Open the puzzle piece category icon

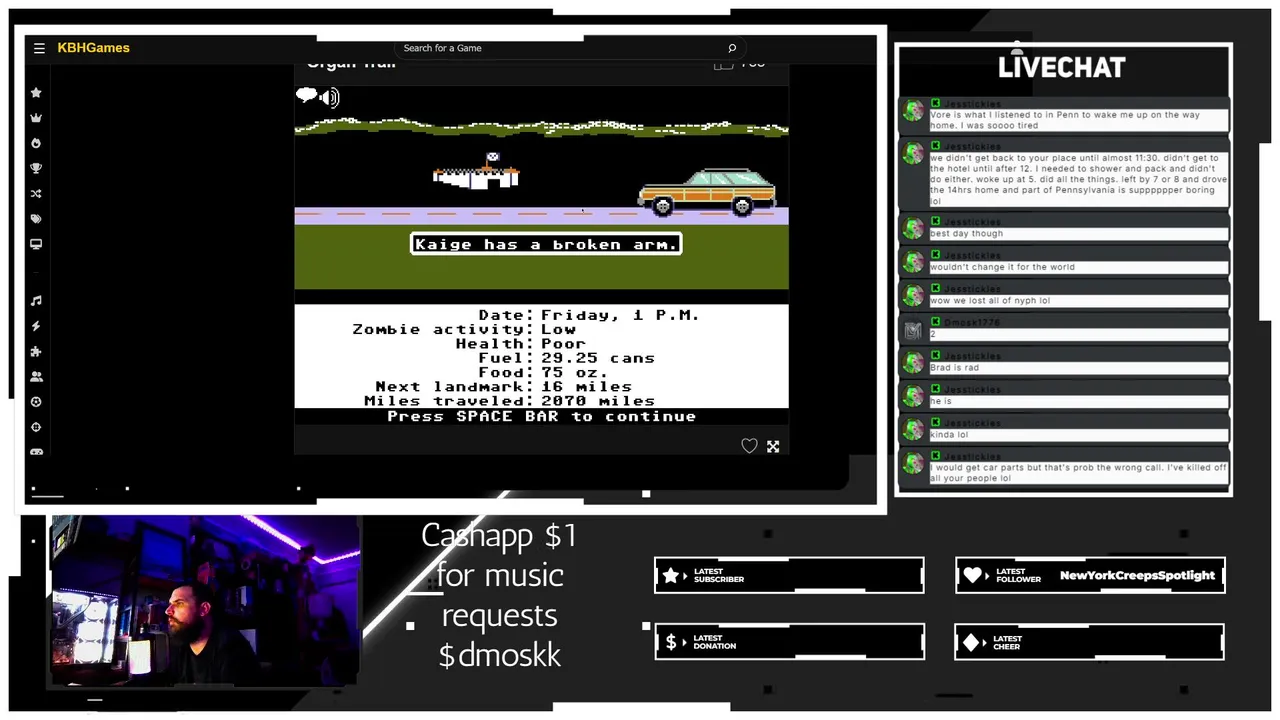36,352
